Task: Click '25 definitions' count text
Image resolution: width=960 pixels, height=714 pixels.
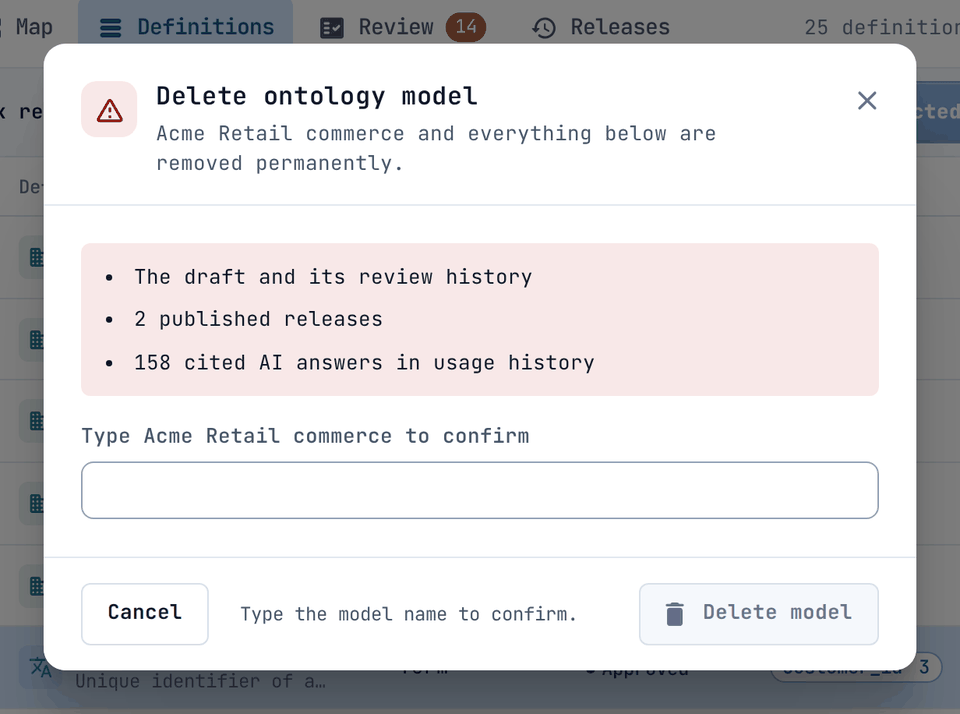Action: pos(882,27)
